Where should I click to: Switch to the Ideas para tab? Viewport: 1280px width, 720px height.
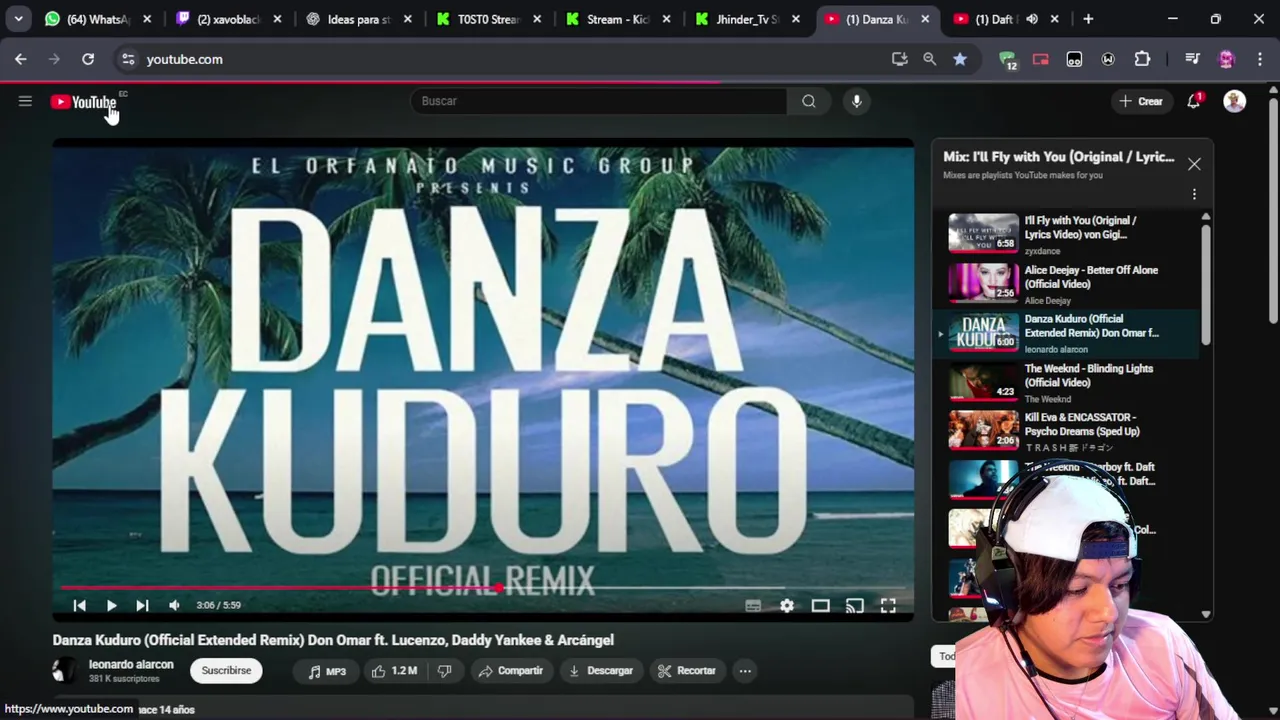(360, 19)
